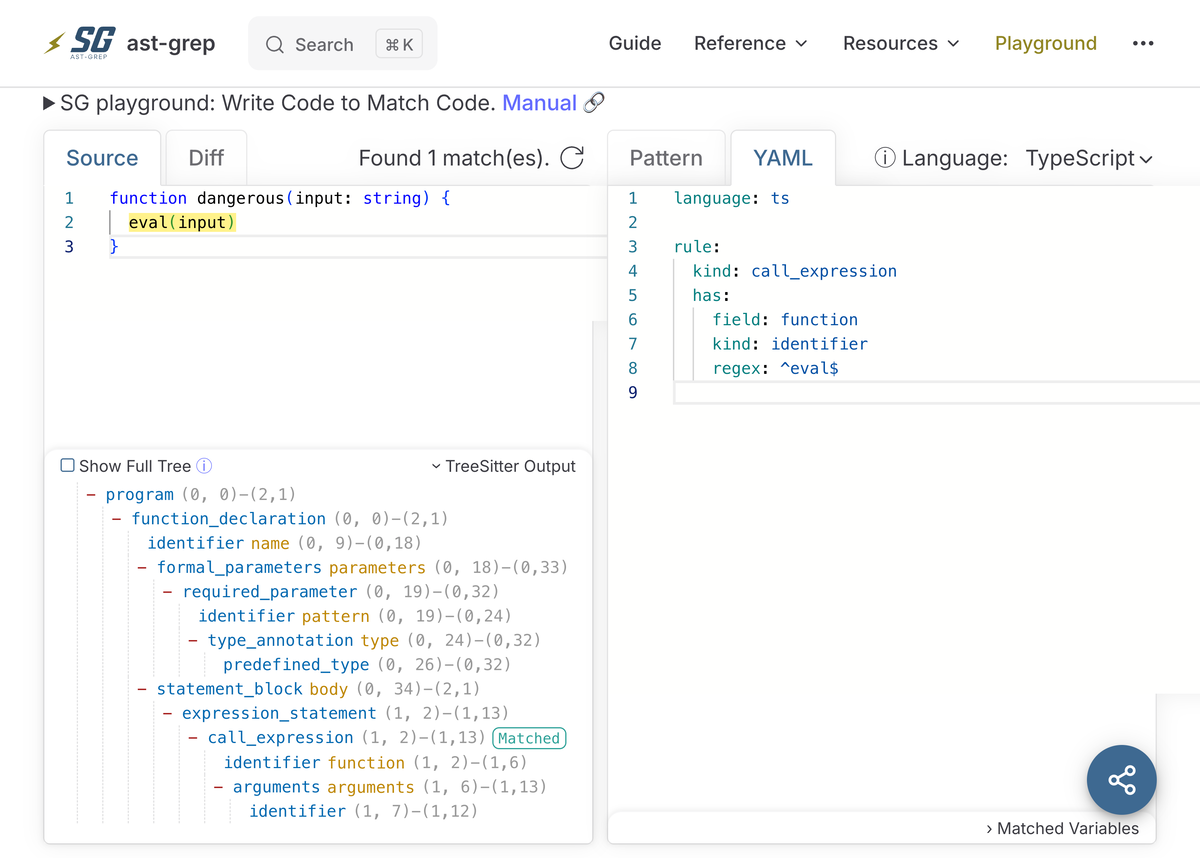Switch to the Diff tab

[206, 158]
